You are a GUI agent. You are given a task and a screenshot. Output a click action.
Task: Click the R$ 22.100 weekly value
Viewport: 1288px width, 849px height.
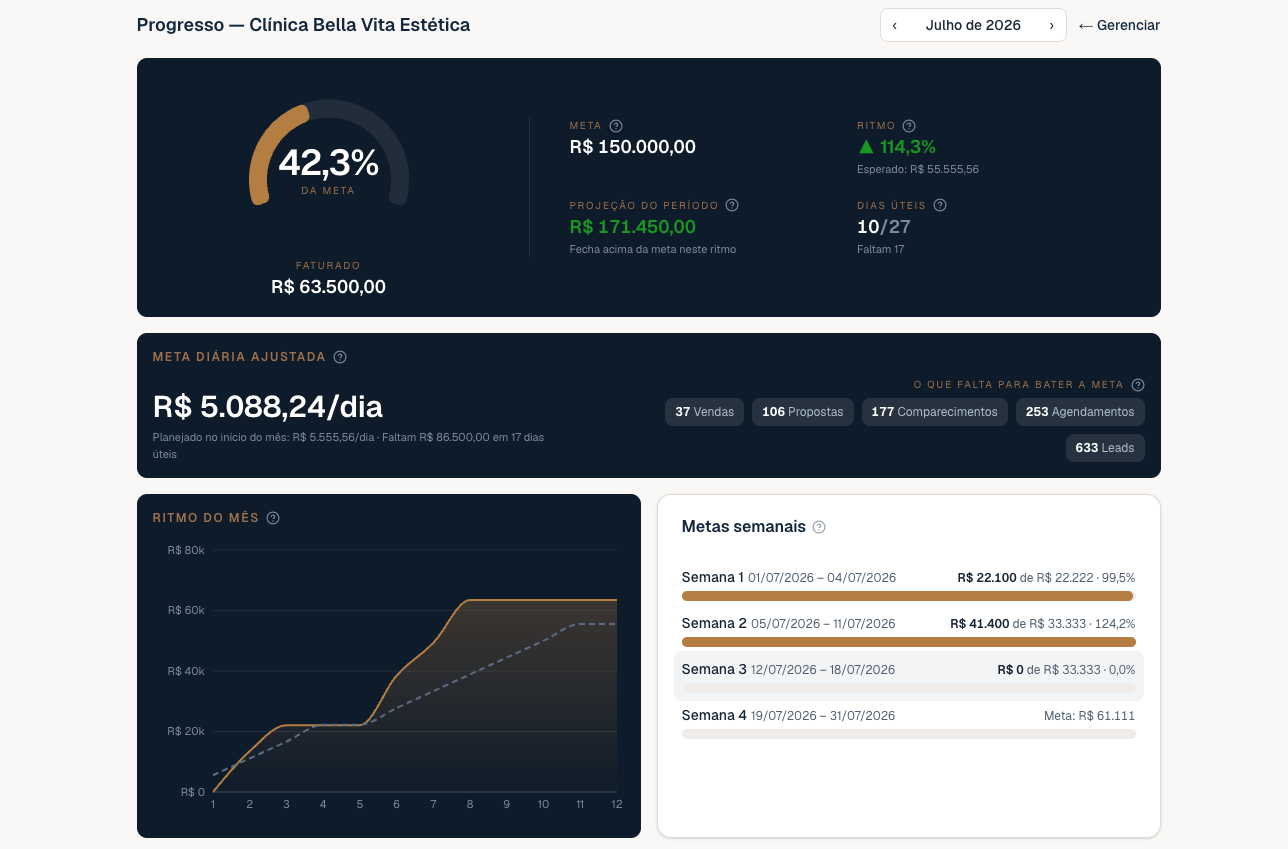click(987, 577)
